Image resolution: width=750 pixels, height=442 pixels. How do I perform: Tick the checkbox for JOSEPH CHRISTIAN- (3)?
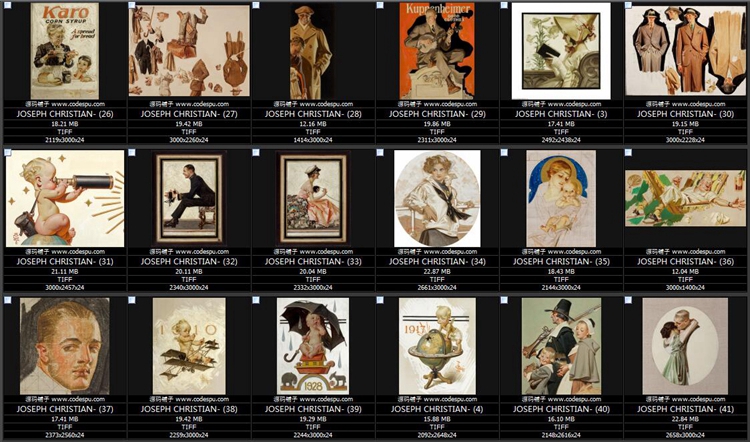[504, 5]
